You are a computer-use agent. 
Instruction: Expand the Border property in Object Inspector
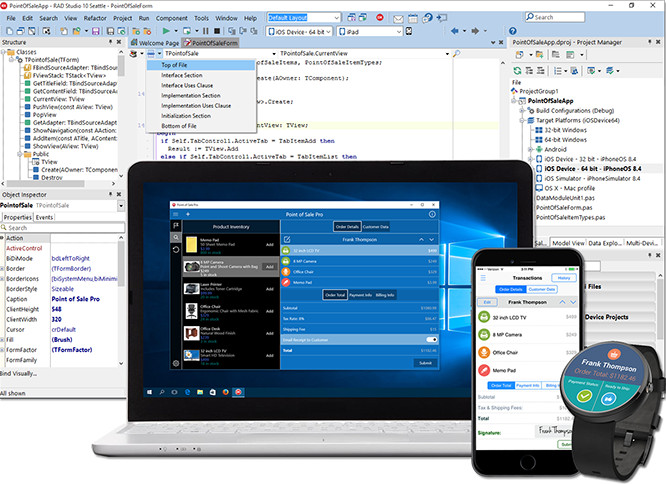pos(3,269)
